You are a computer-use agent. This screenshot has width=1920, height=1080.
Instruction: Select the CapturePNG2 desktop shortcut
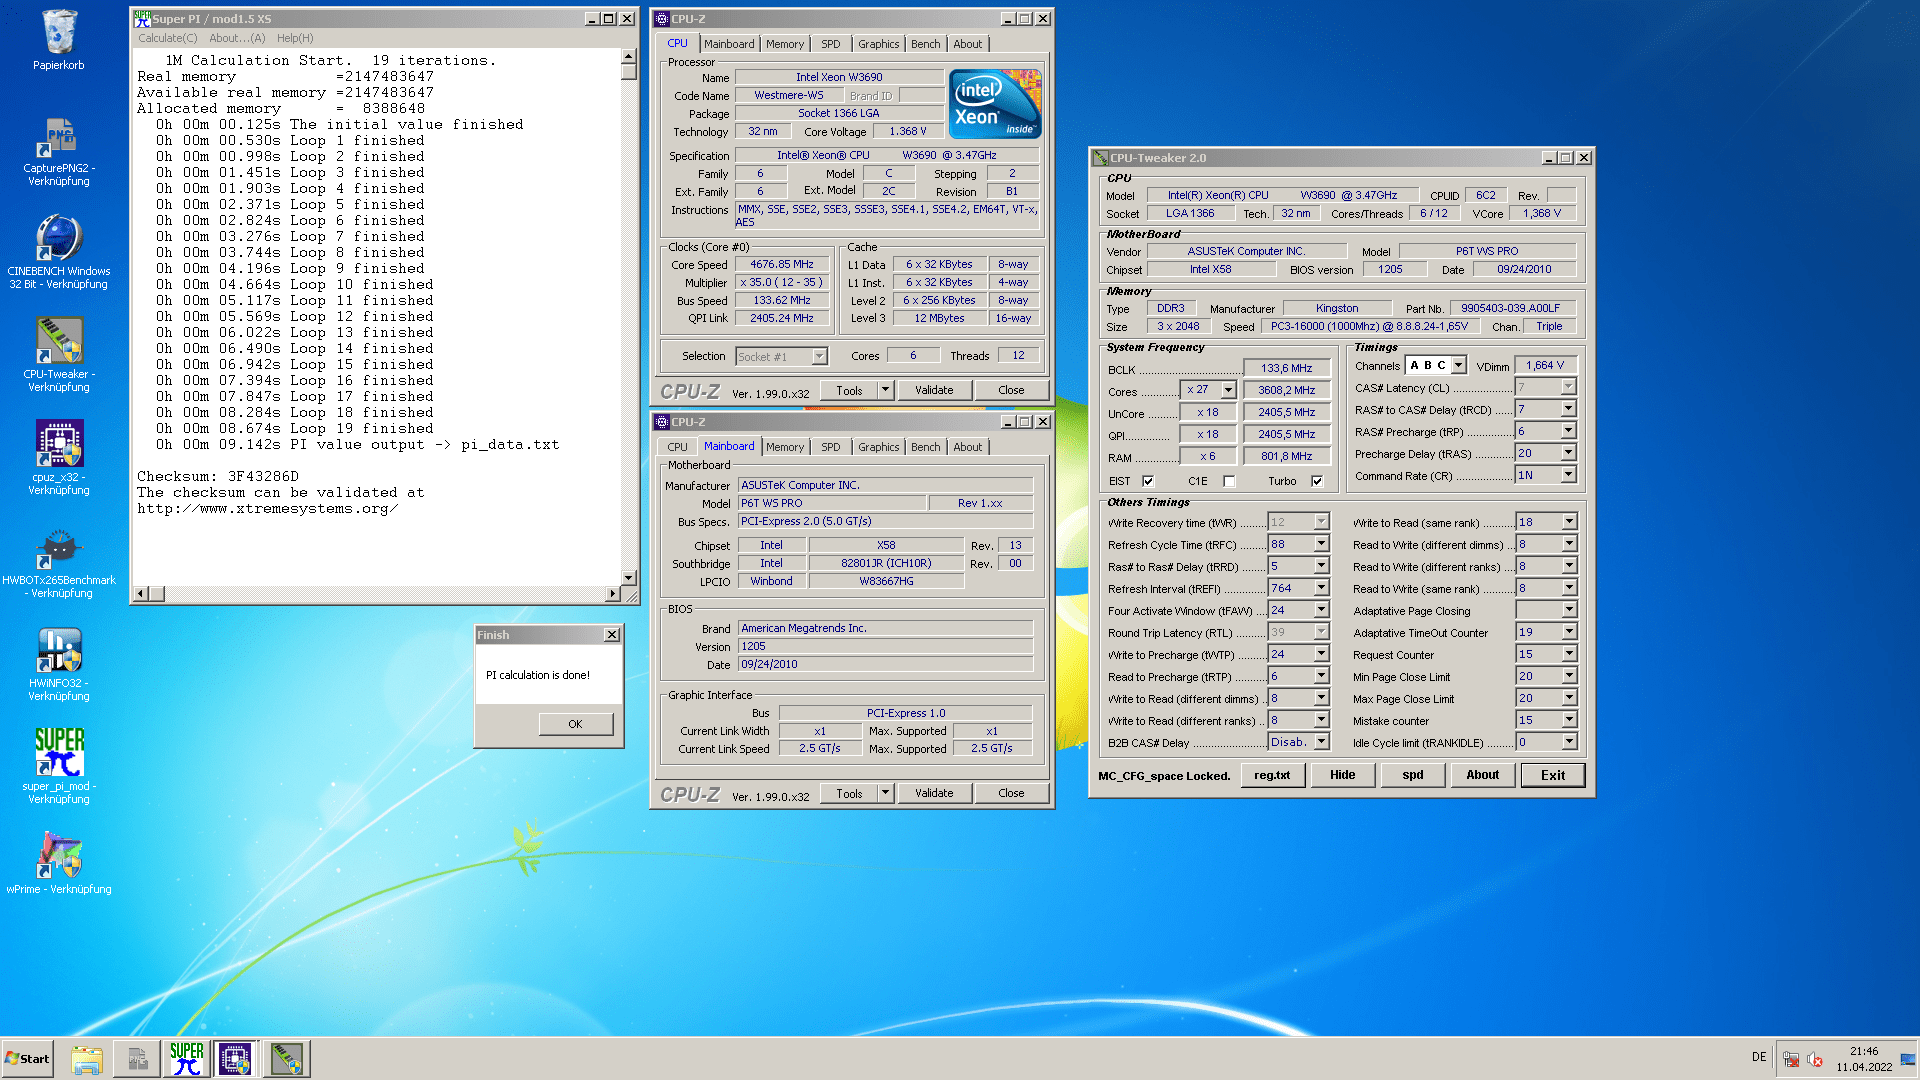(x=59, y=151)
